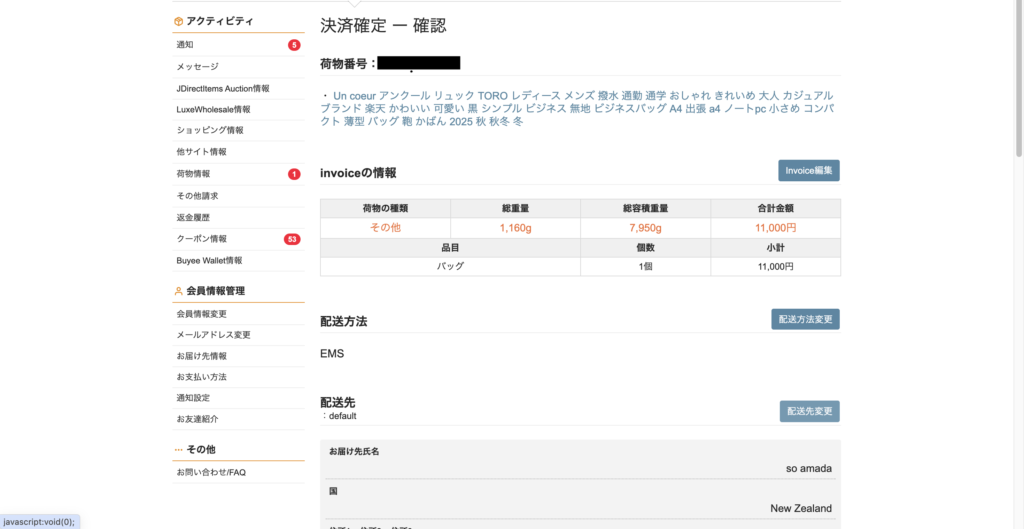Image resolution: width=1024 pixels, height=529 pixels.
Task: Click the red 5 notification badge
Action: click(x=294, y=45)
